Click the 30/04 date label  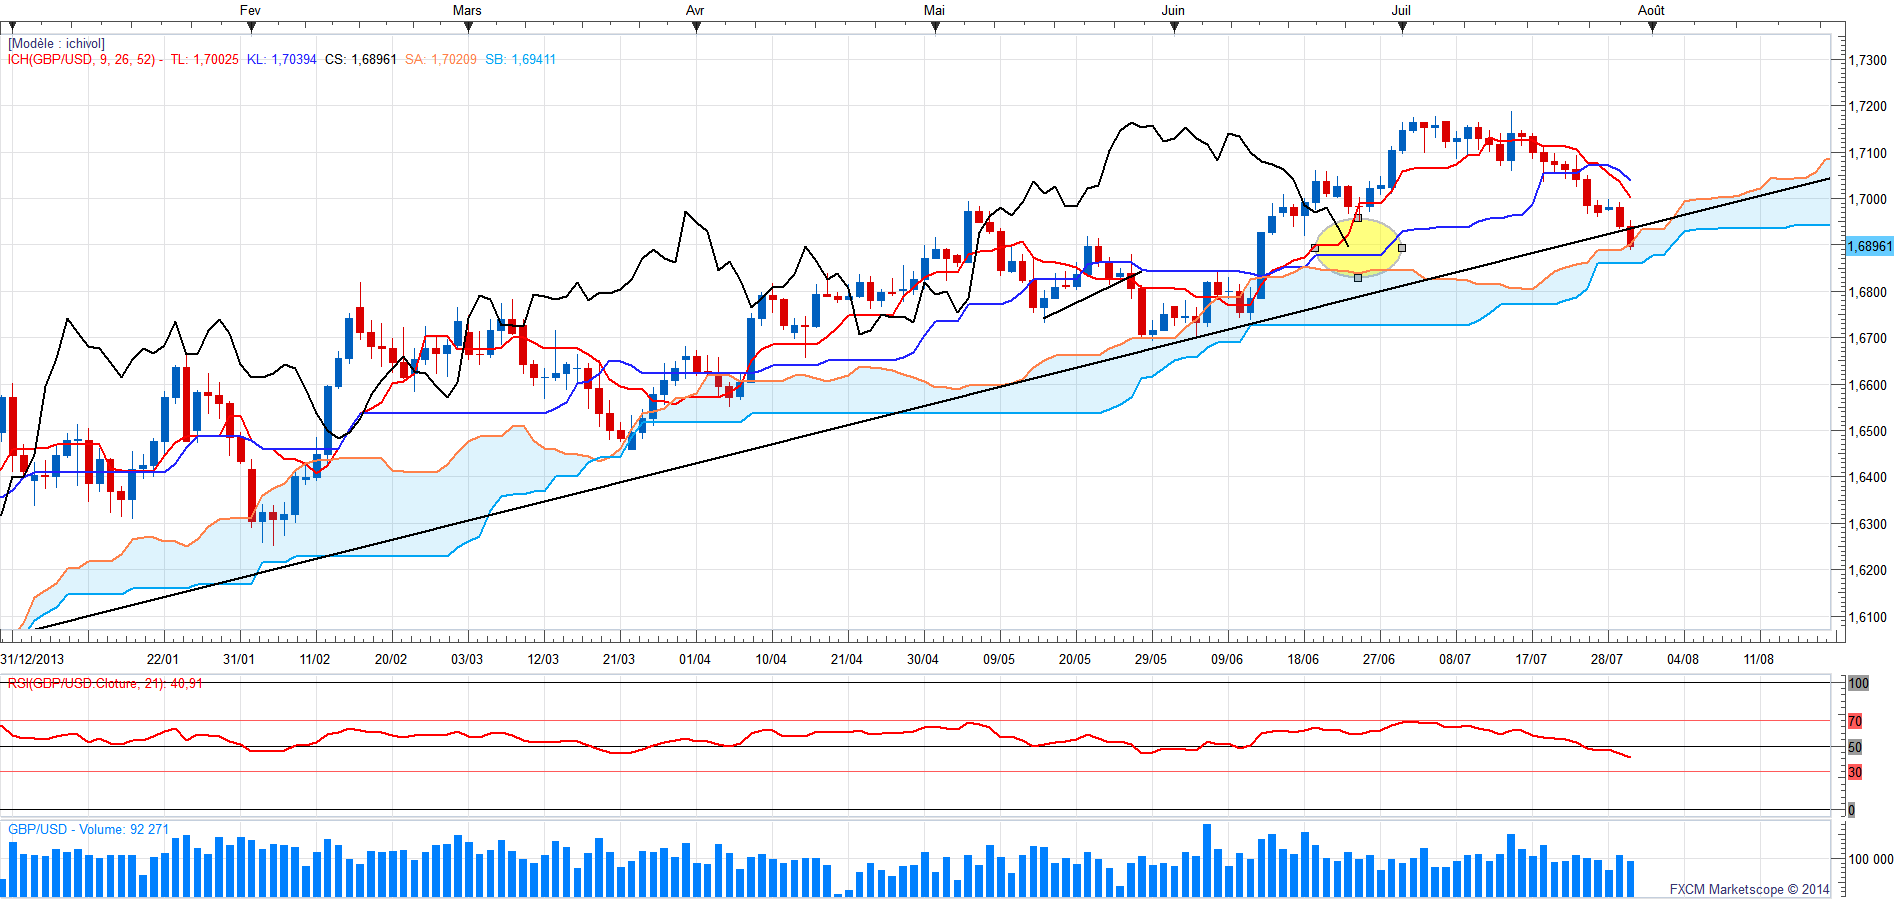923,659
